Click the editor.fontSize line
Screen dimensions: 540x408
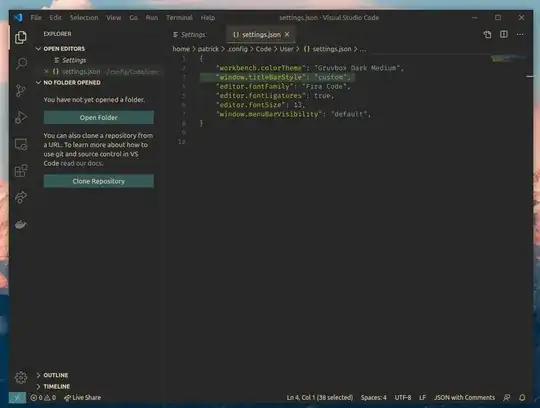260,105
